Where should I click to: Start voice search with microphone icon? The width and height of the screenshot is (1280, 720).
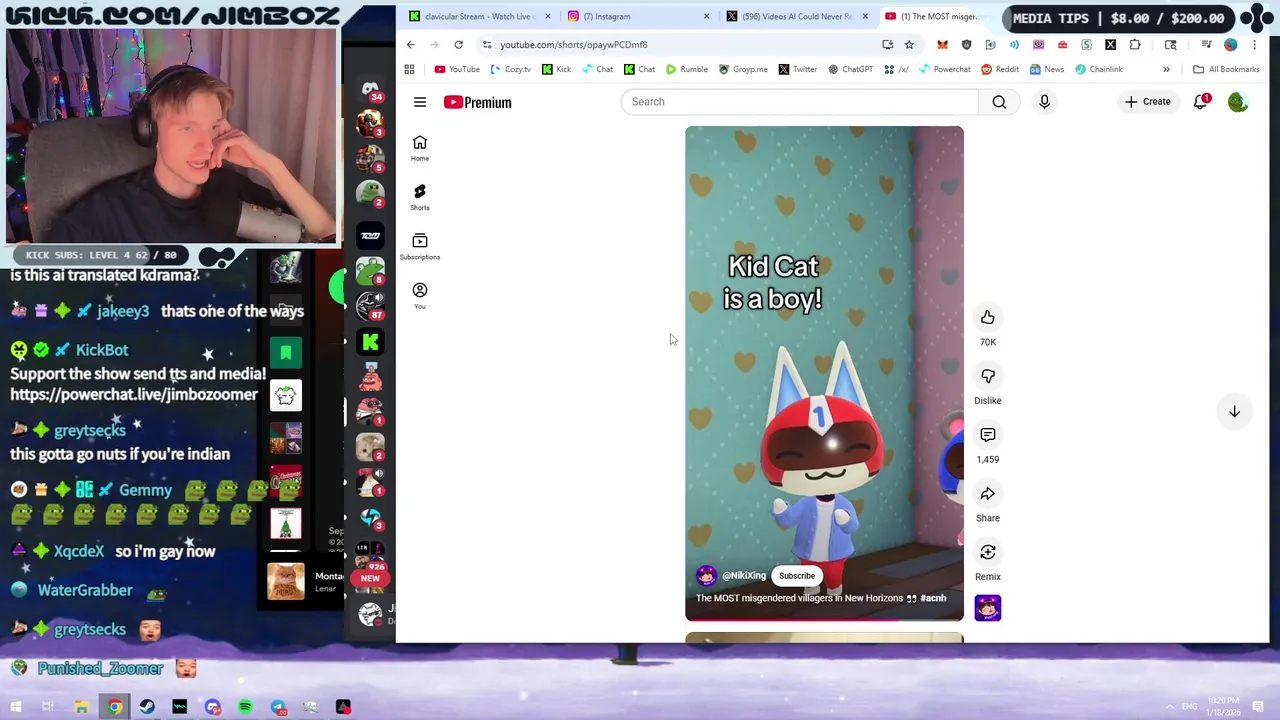(1044, 101)
